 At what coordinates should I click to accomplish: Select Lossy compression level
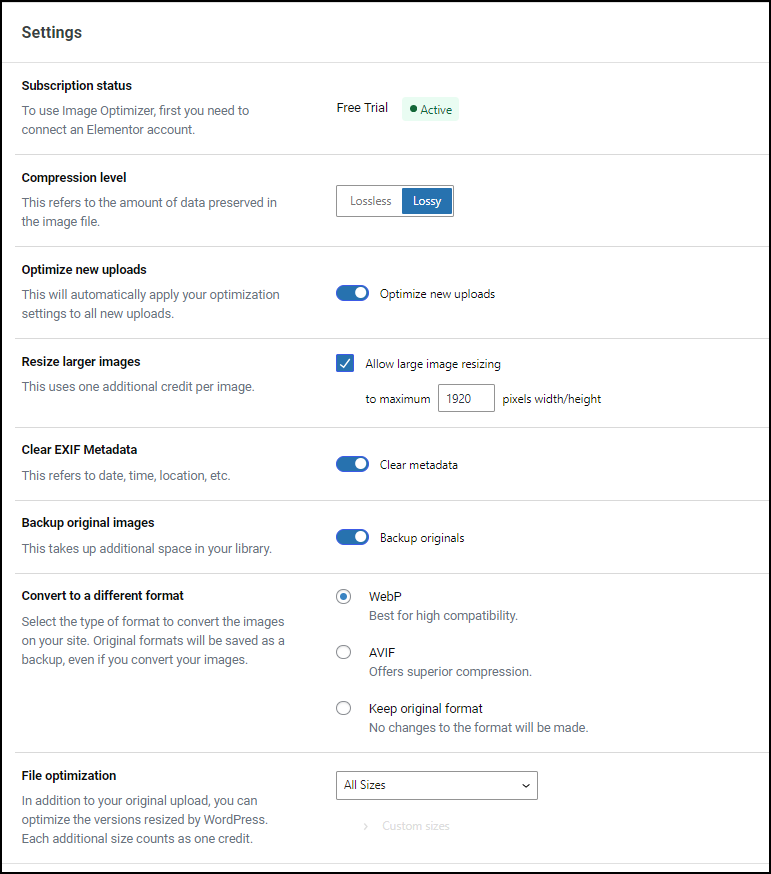[427, 201]
